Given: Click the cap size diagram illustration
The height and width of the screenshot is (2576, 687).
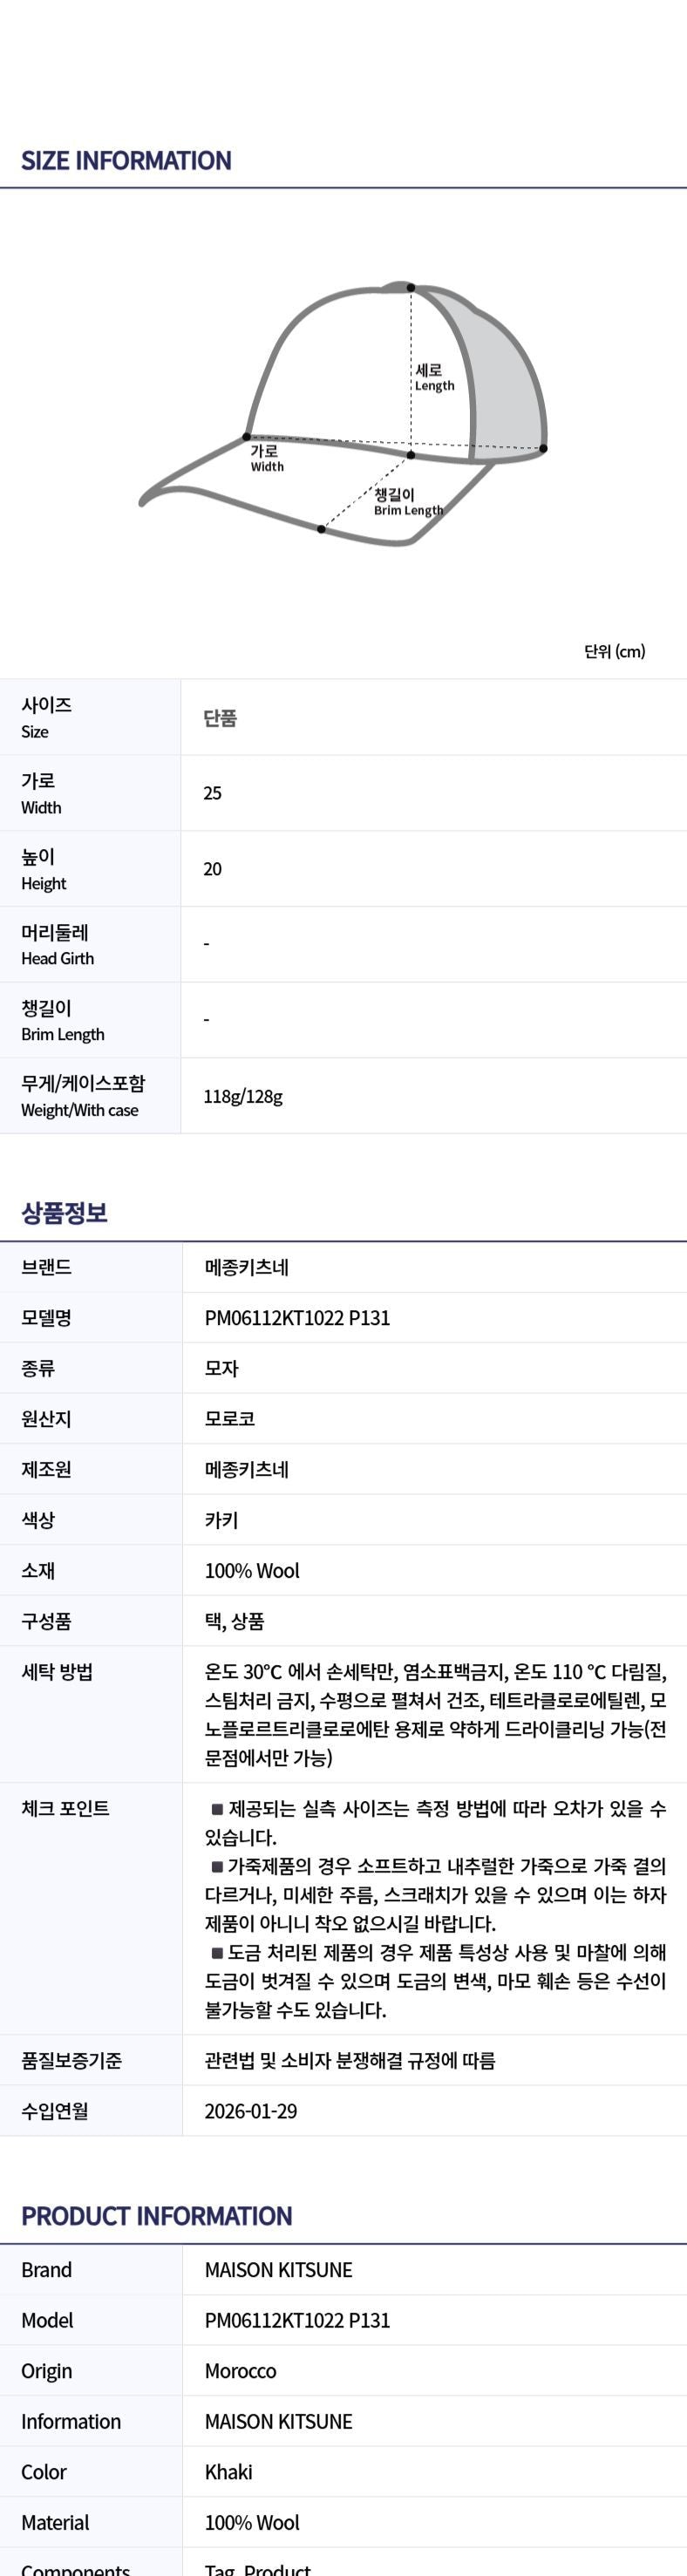Looking at the screenshot, I should [344, 414].
